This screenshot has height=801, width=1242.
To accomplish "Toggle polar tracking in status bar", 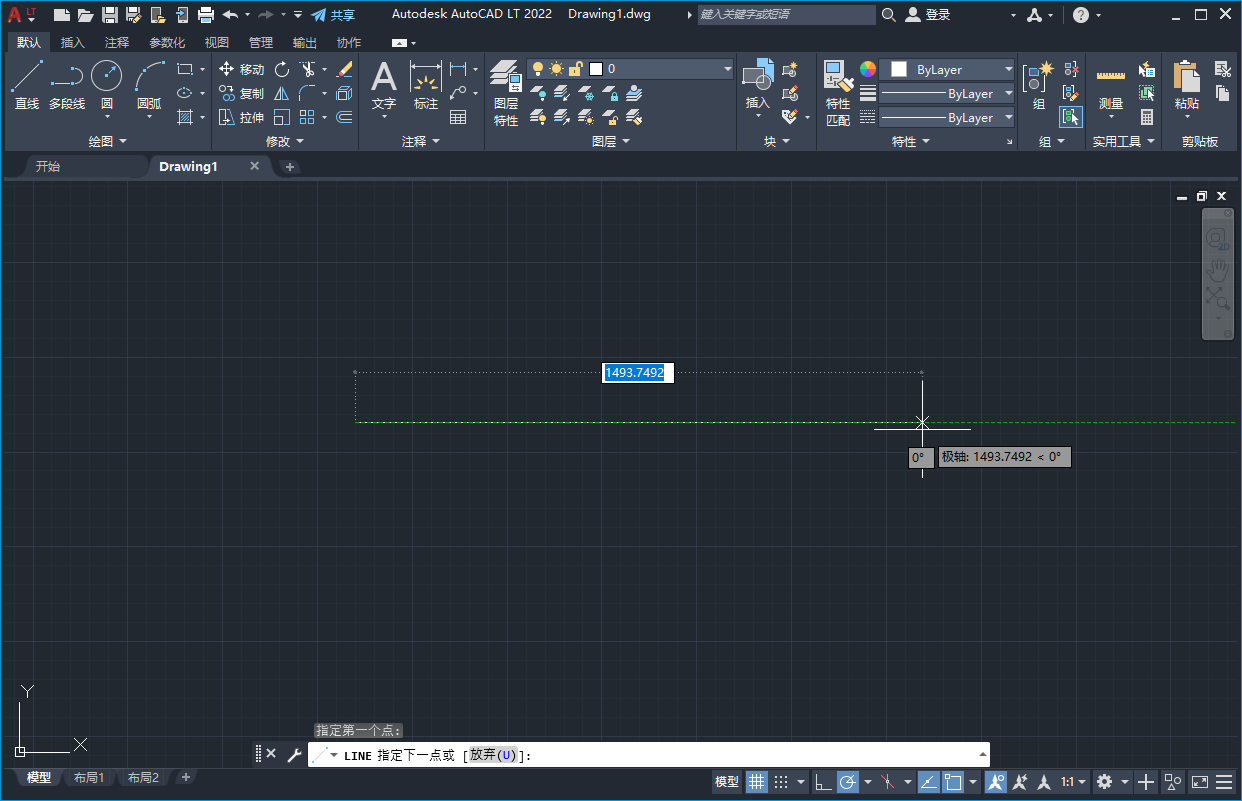I will point(849,782).
